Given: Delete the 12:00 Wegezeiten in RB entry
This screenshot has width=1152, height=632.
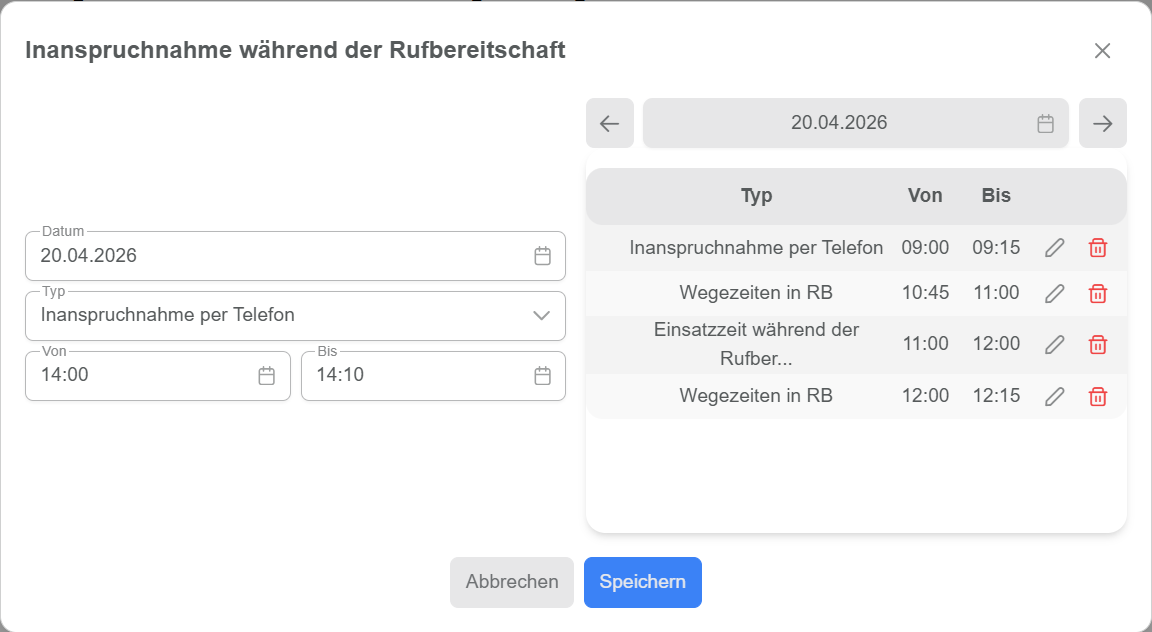Looking at the screenshot, I should (1098, 396).
